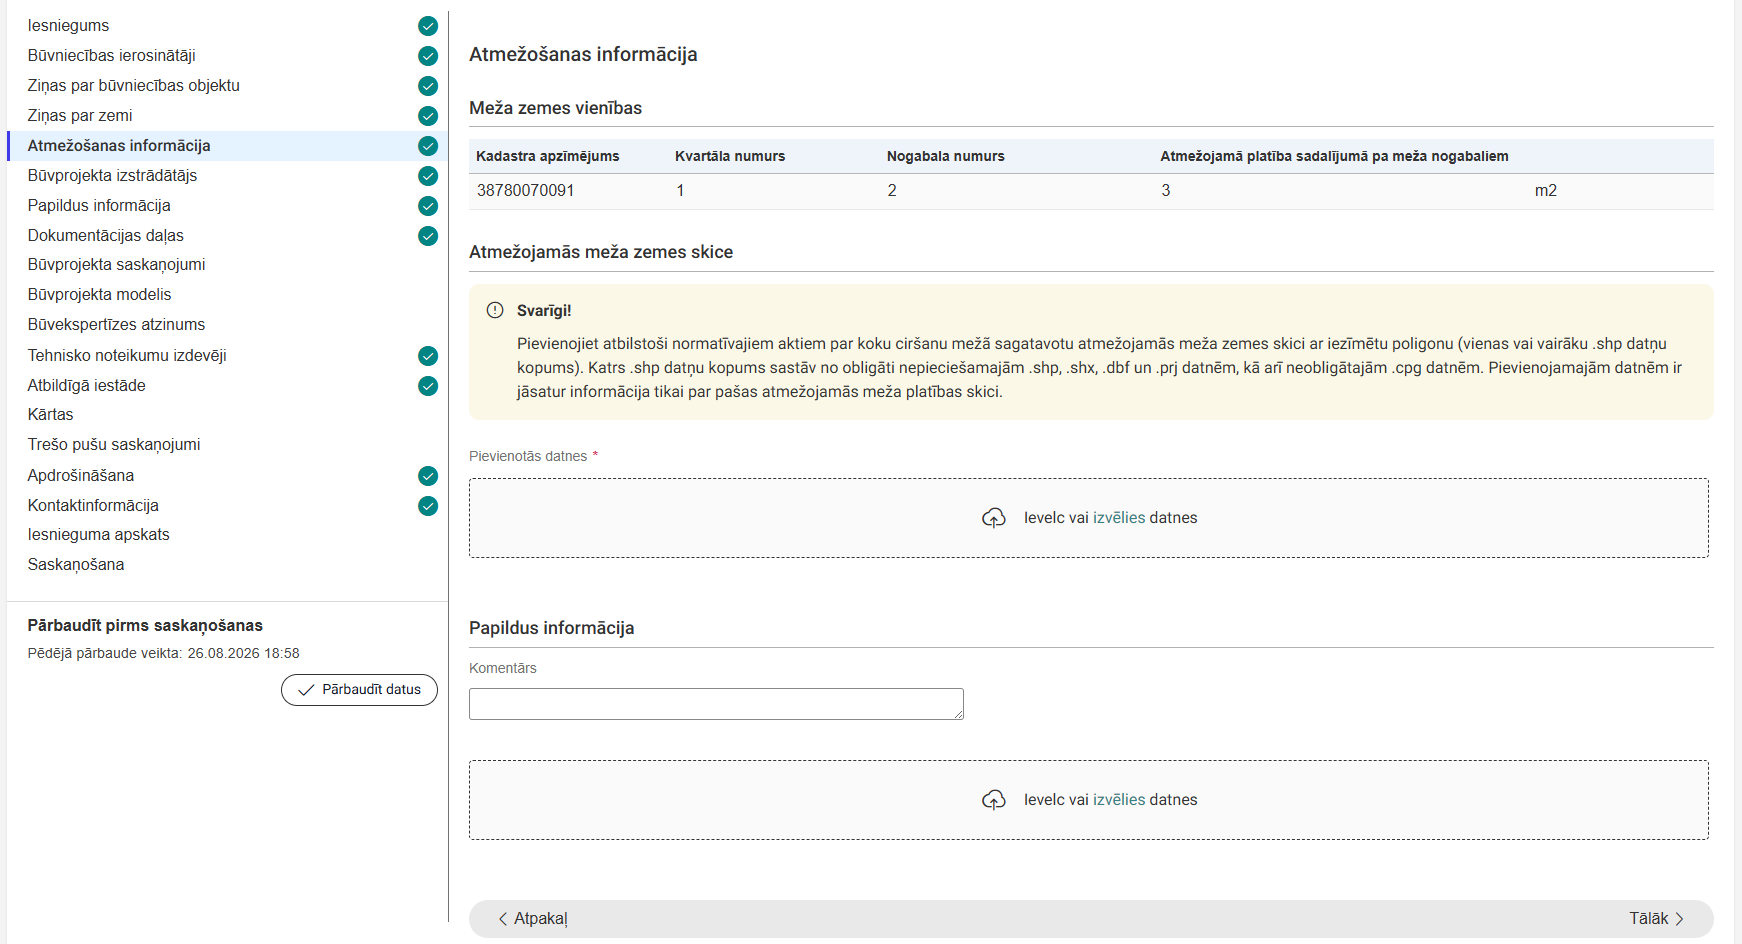Click the check icon on Atmežošanas informācija row

point(428,146)
